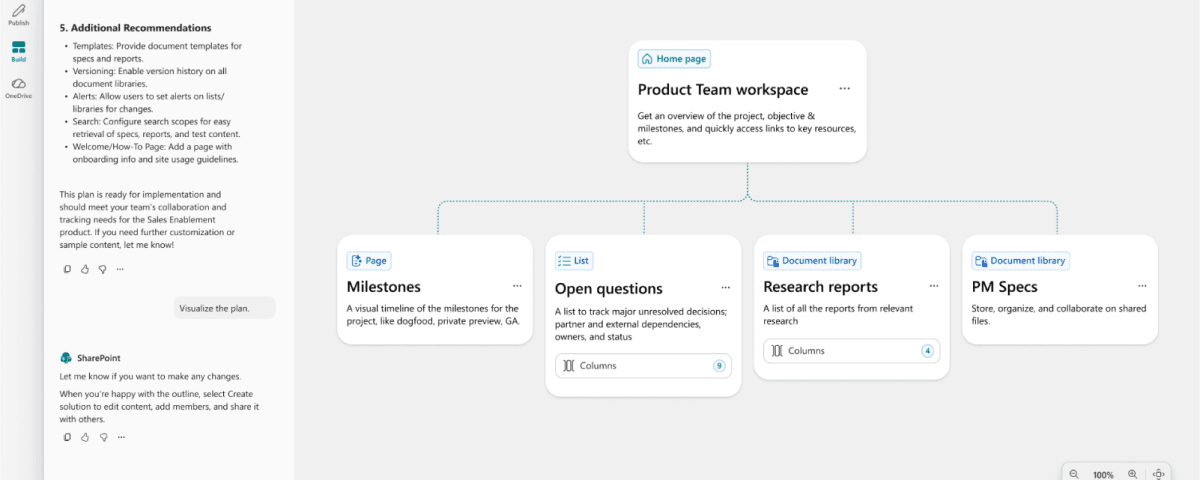Copy the latest SharePoint response
Viewport: 1200px width, 480px height.
click(67, 437)
